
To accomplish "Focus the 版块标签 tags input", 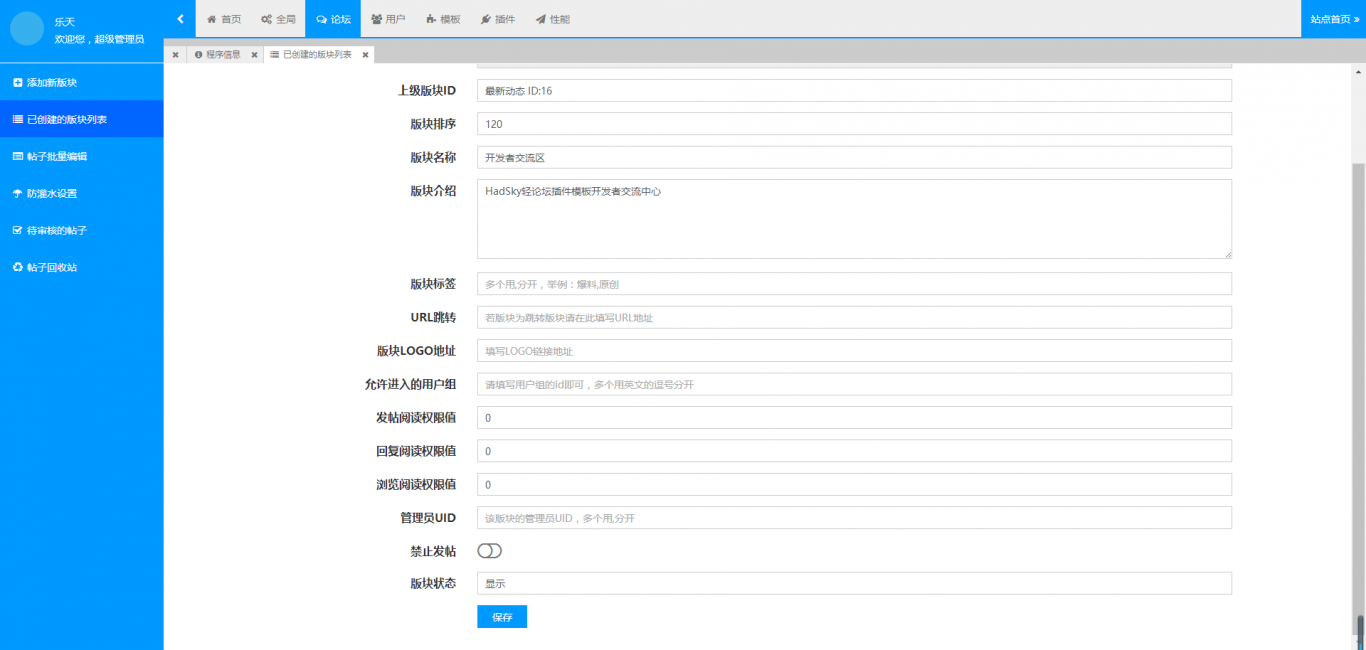I will tap(854, 284).
